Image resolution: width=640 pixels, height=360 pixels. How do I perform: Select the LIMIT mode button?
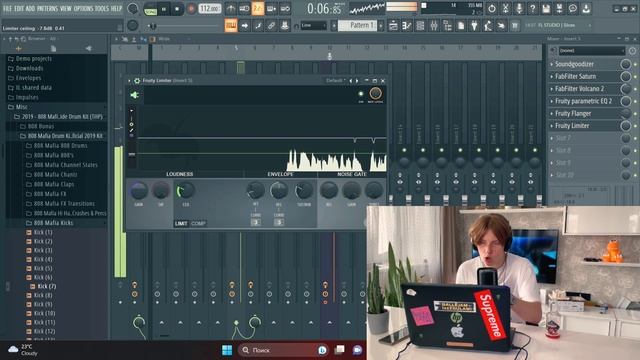[181, 223]
